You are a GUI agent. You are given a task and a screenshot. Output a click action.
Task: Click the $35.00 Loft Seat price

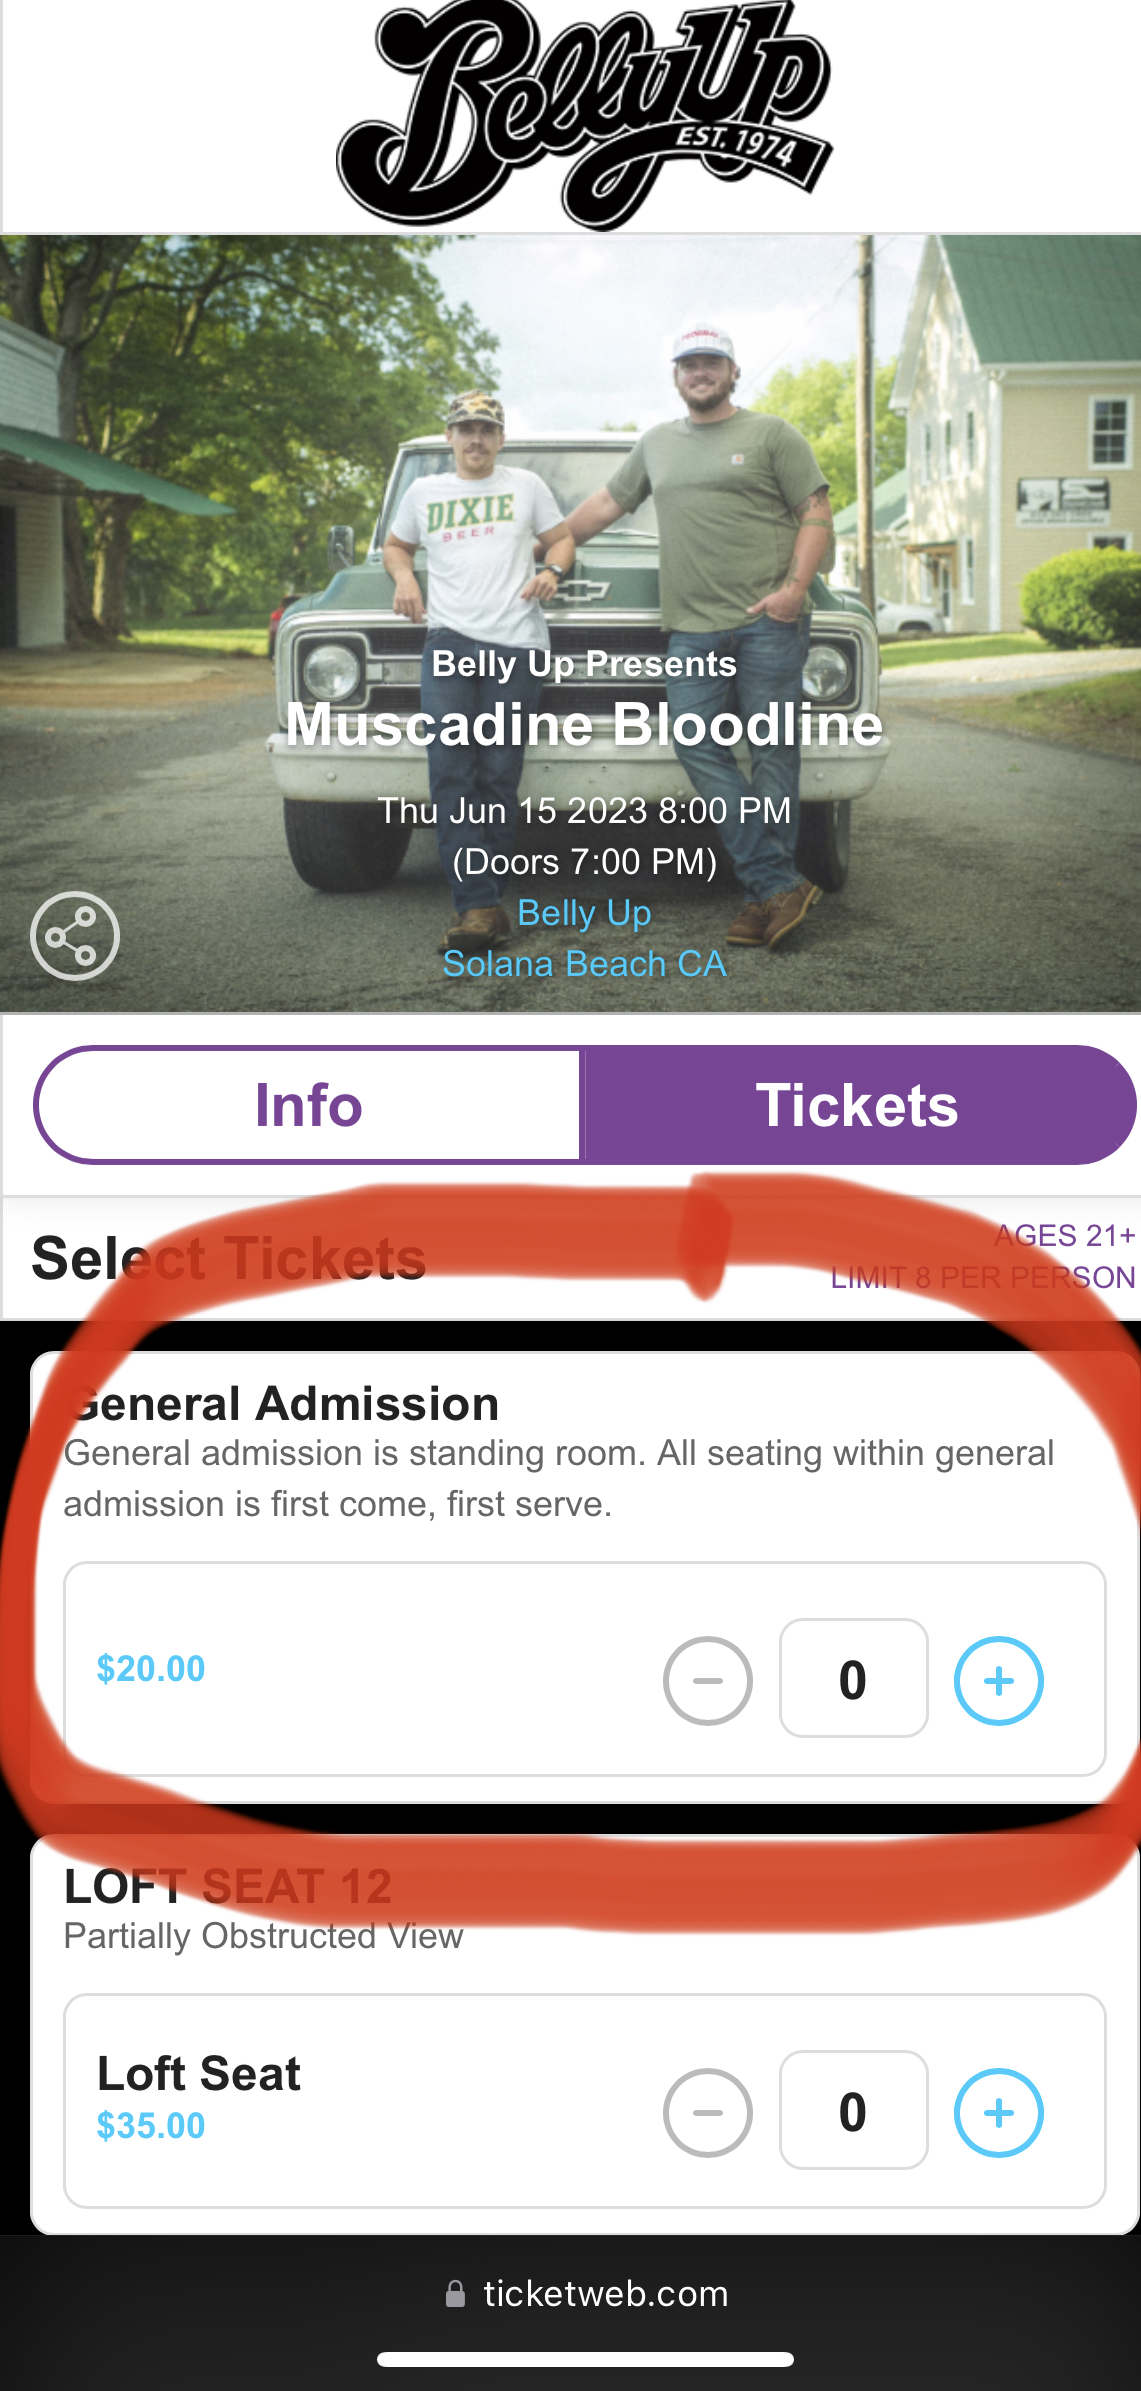(x=151, y=2126)
